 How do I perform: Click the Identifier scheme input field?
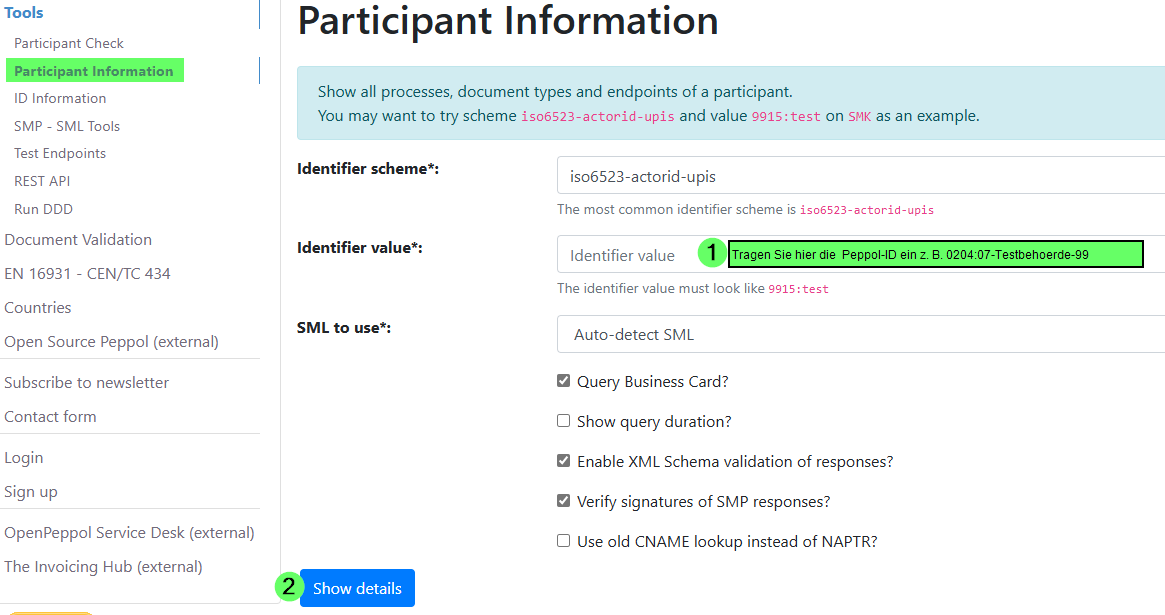[x=860, y=176]
